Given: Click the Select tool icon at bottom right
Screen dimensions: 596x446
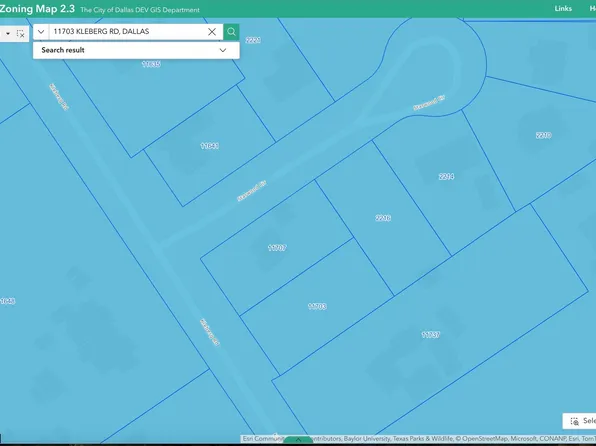Looking at the screenshot, I should click(x=574, y=421).
